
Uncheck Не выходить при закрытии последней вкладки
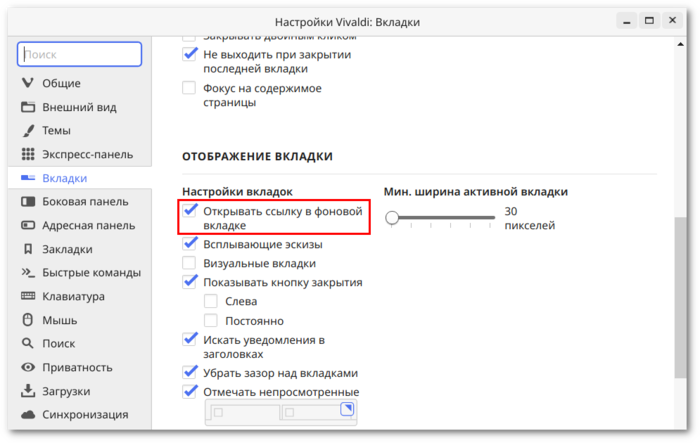(189, 54)
